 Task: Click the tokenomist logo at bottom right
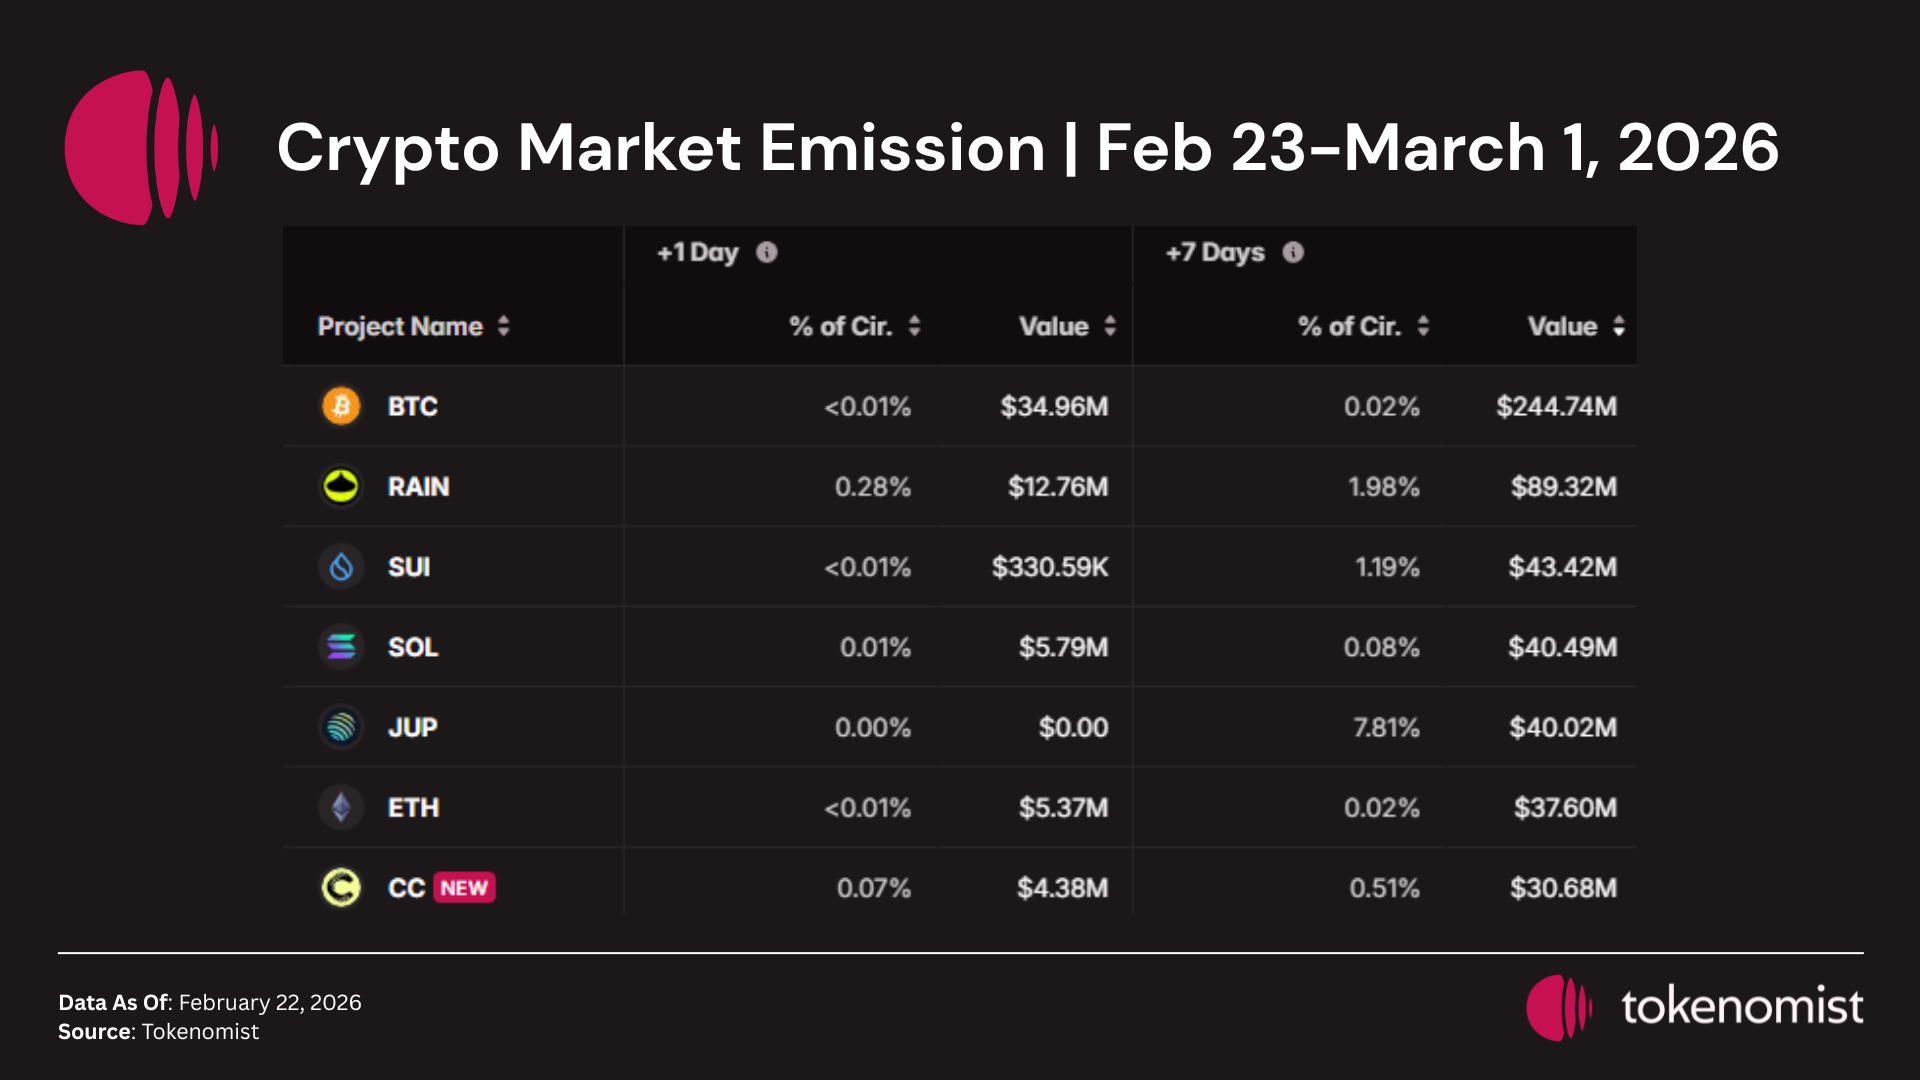(1694, 1007)
